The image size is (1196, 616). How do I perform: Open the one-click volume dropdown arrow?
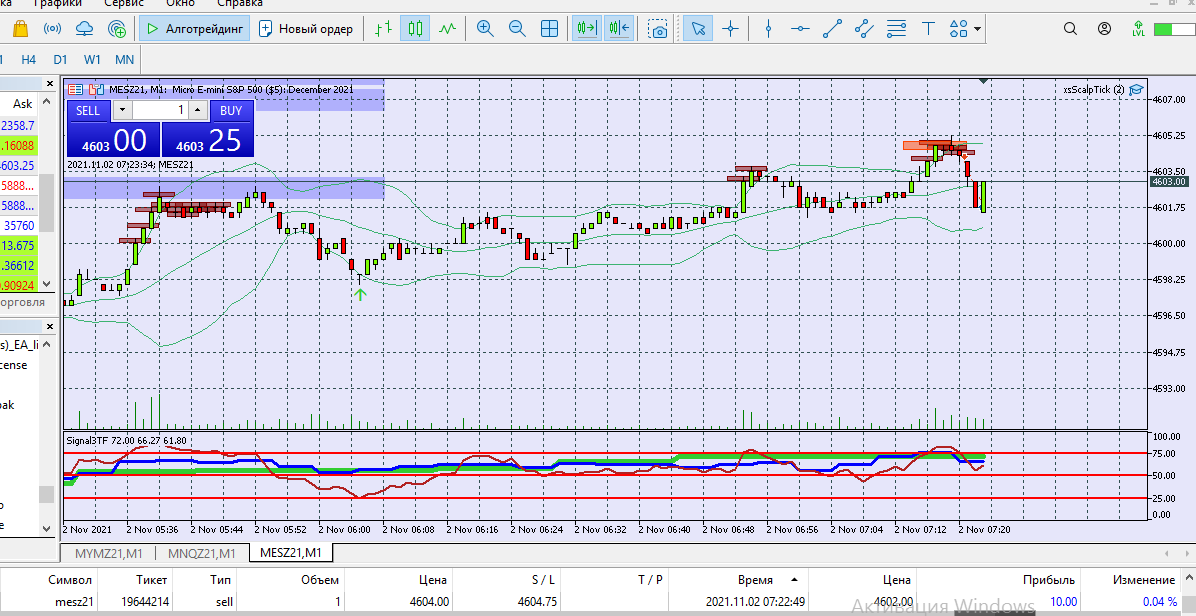pyautogui.click(x=123, y=110)
